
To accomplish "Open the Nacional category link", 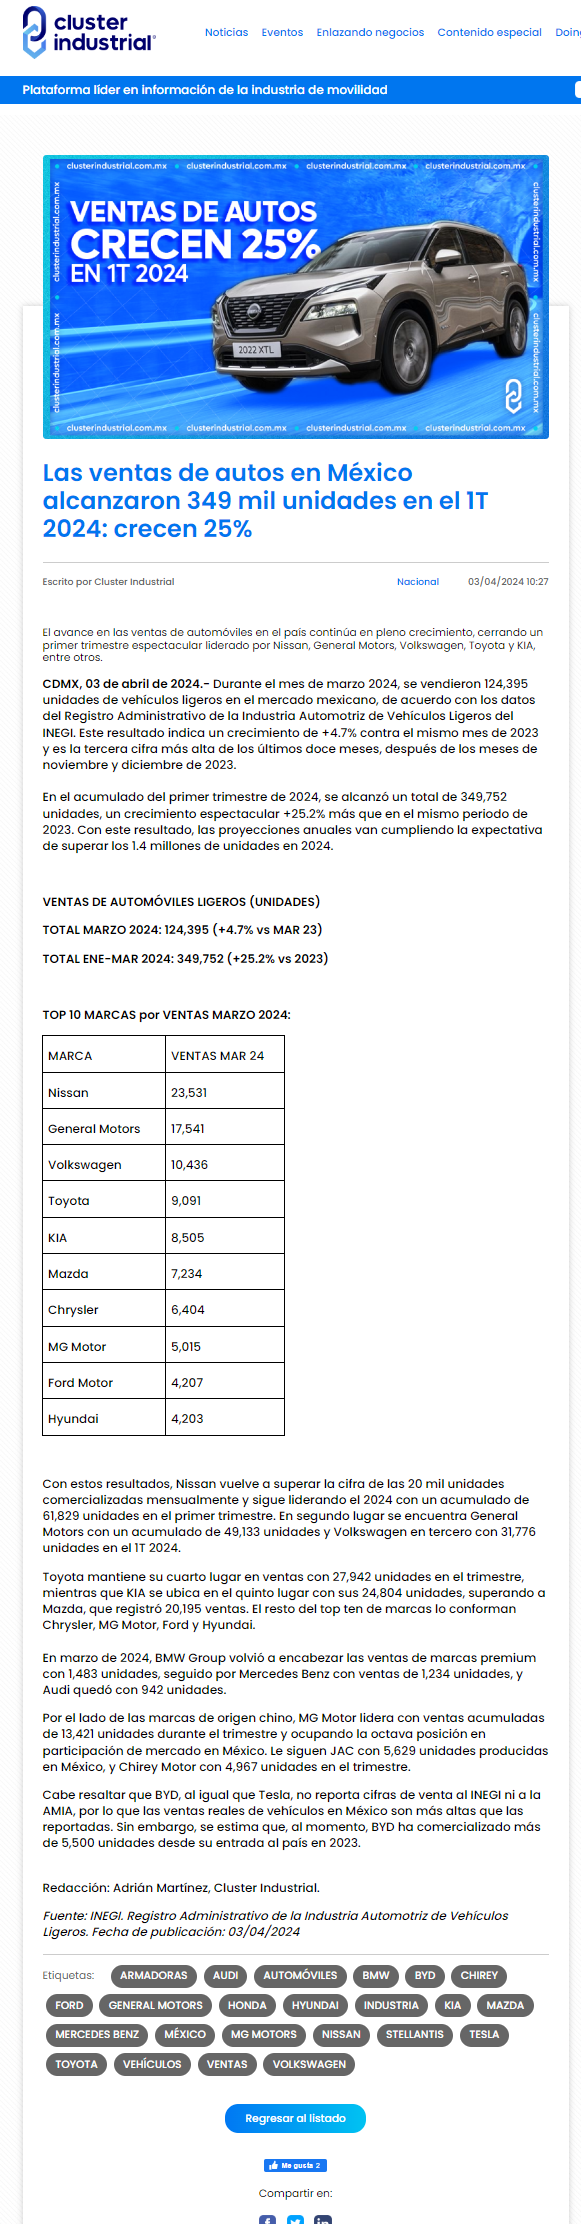I will (418, 581).
